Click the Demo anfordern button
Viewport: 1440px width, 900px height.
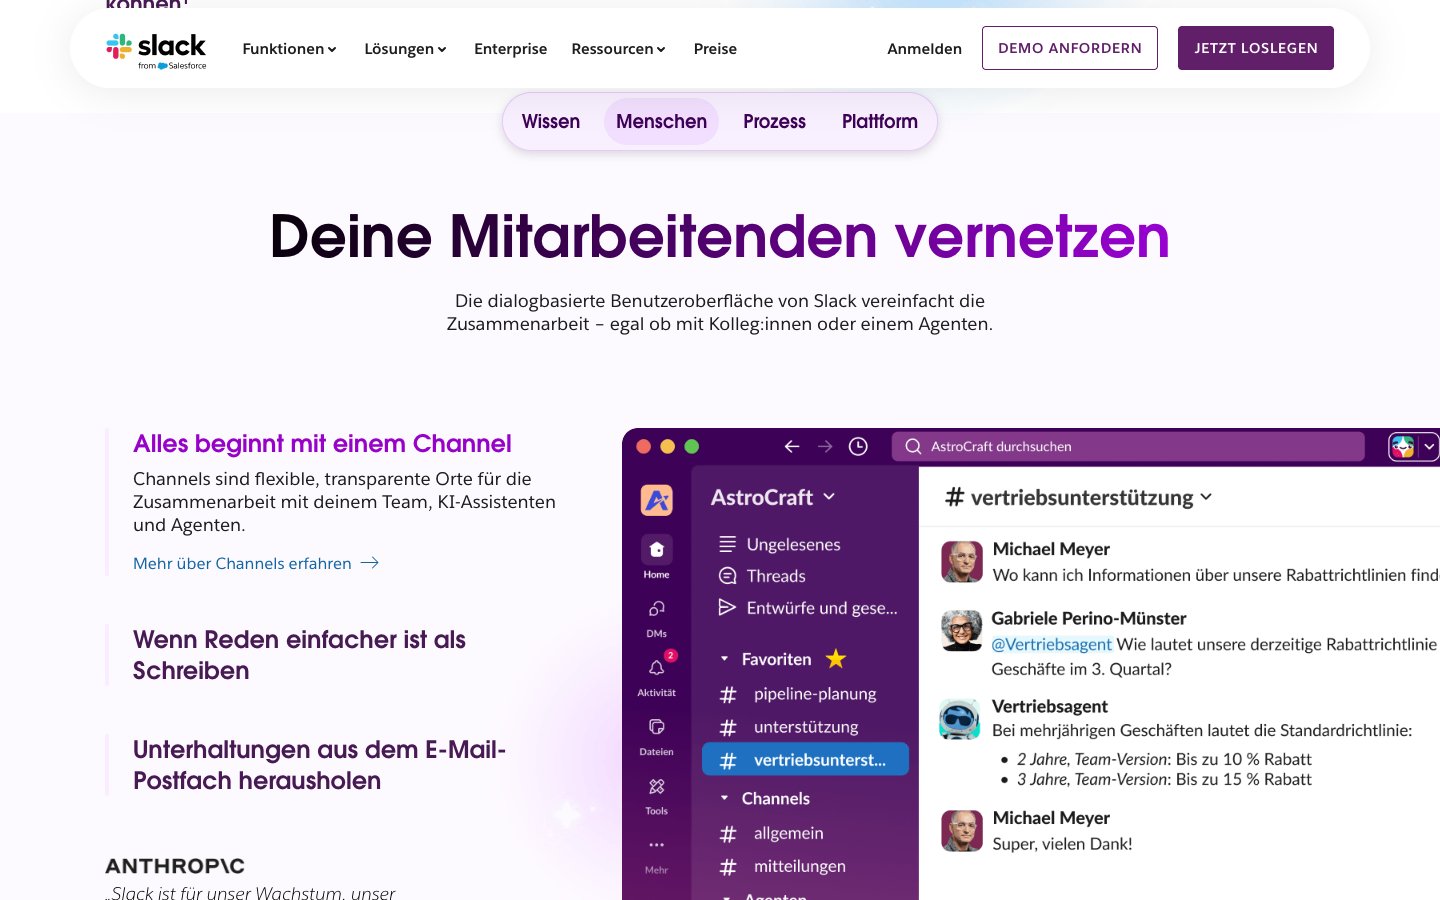point(1069,48)
